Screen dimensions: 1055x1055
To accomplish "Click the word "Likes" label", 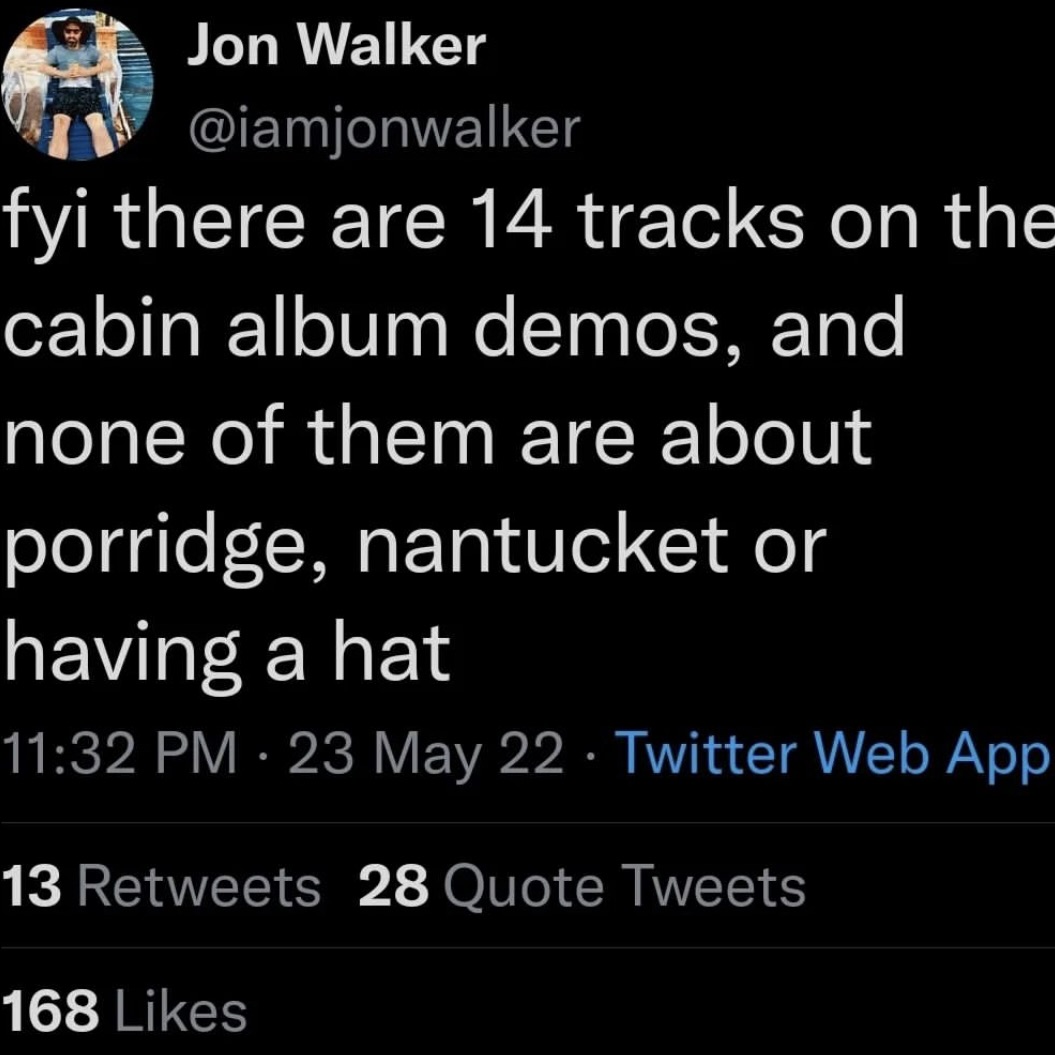I will click(181, 1011).
